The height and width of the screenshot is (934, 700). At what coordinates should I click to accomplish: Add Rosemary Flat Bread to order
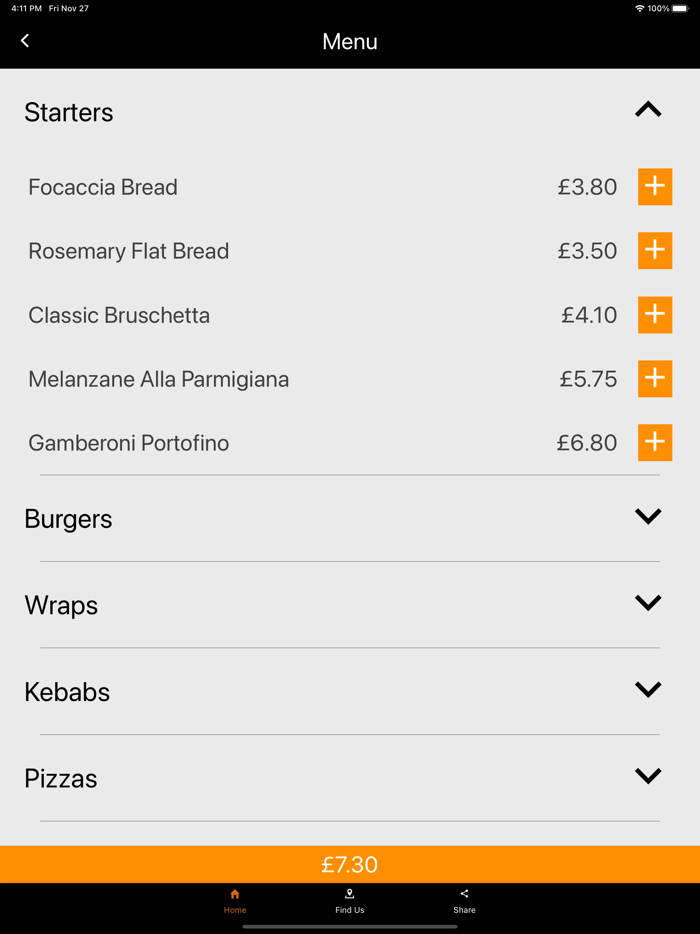click(x=655, y=251)
